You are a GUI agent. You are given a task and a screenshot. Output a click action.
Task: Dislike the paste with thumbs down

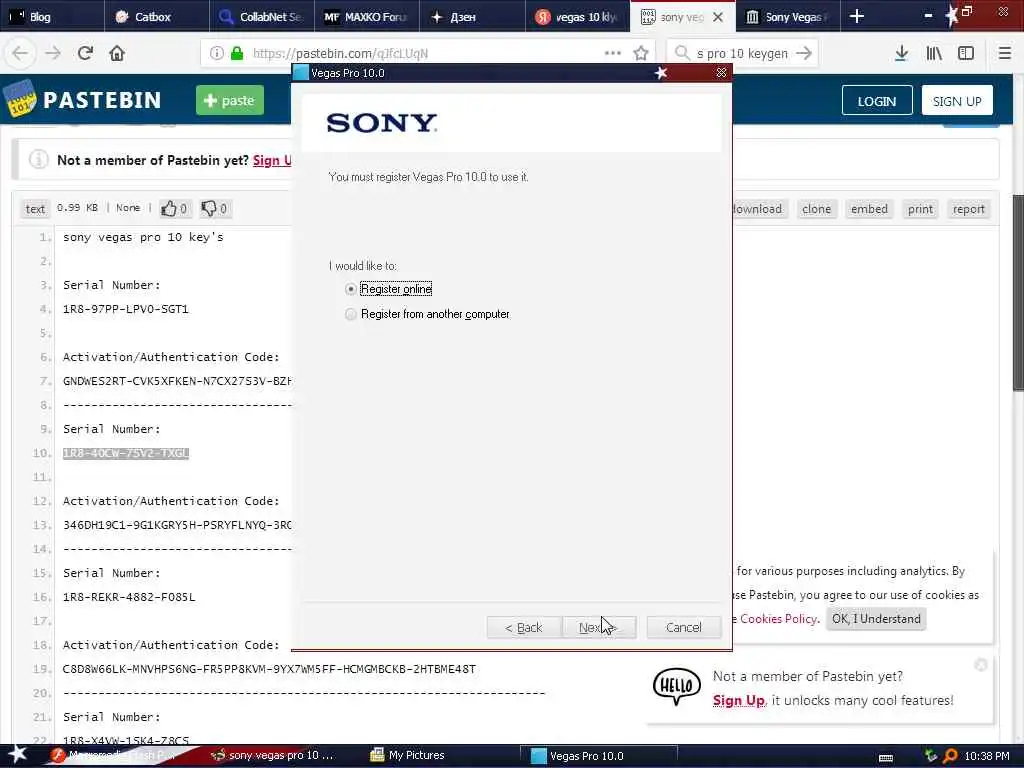coord(214,208)
